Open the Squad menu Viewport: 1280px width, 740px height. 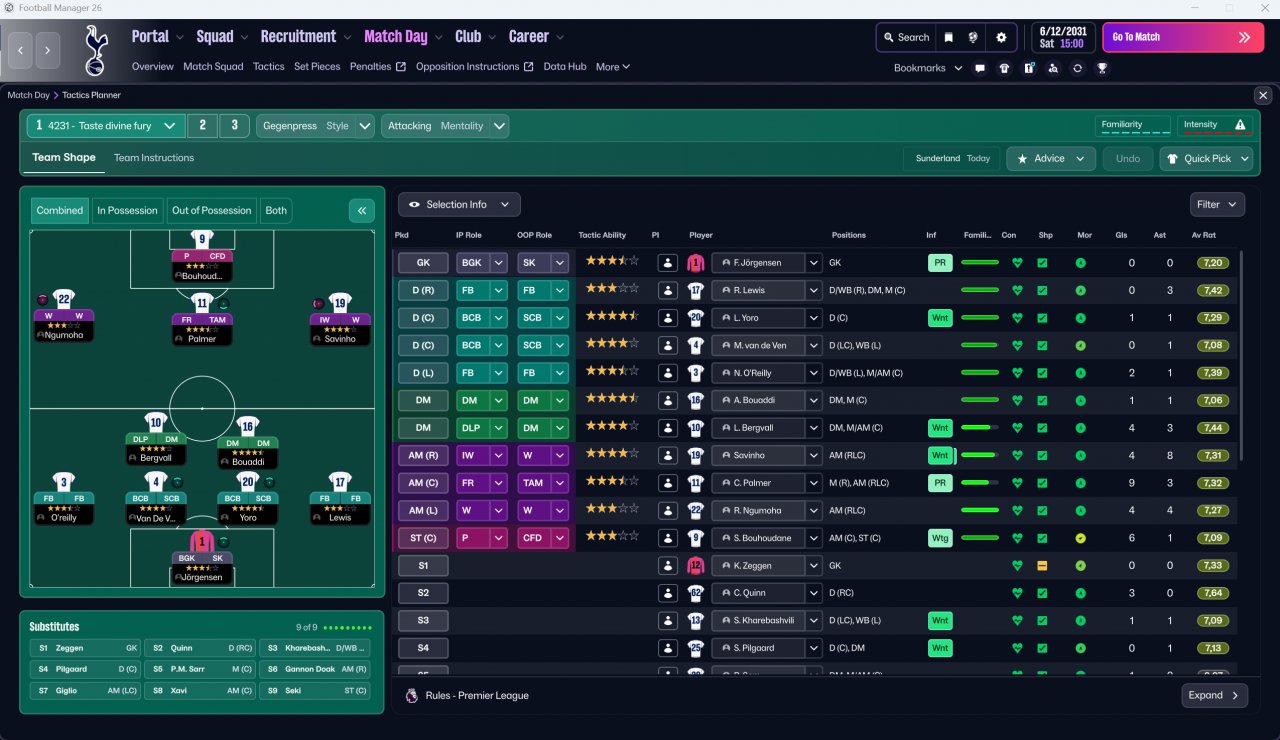tap(222, 37)
